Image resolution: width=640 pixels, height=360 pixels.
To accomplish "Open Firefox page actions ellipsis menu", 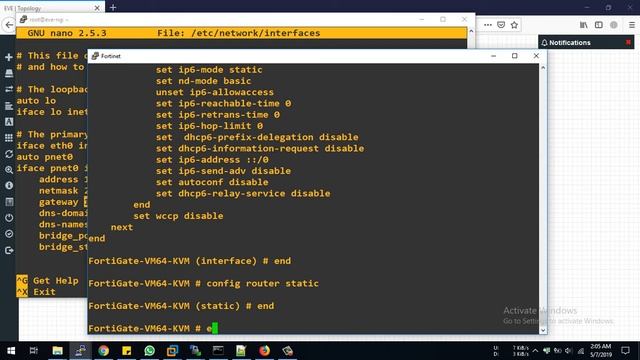I will click(488, 25).
